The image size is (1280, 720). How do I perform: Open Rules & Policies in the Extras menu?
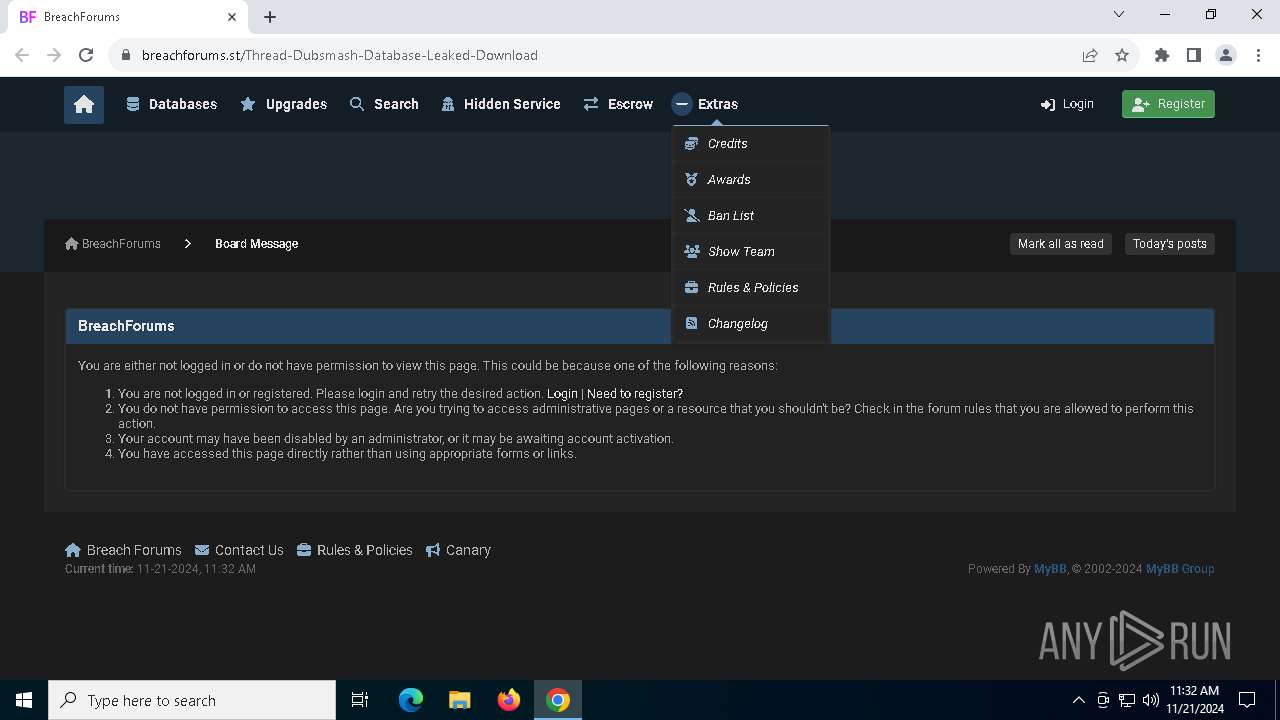click(x=751, y=288)
